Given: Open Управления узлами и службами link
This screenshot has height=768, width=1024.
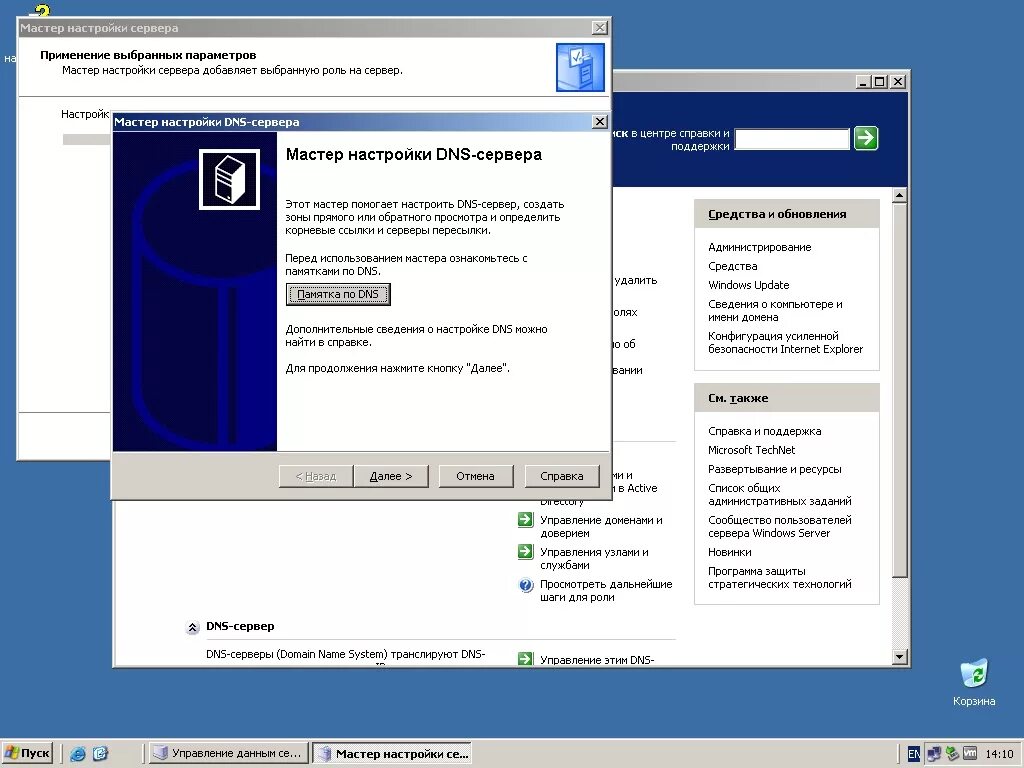Looking at the screenshot, I should (x=594, y=558).
